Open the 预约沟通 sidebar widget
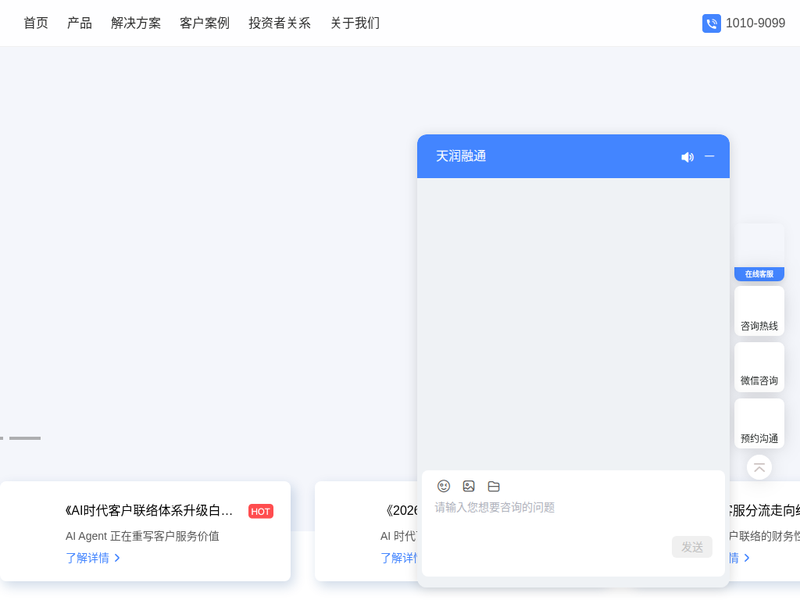The height and width of the screenshot is (600, 800). [x=759, y=423]
